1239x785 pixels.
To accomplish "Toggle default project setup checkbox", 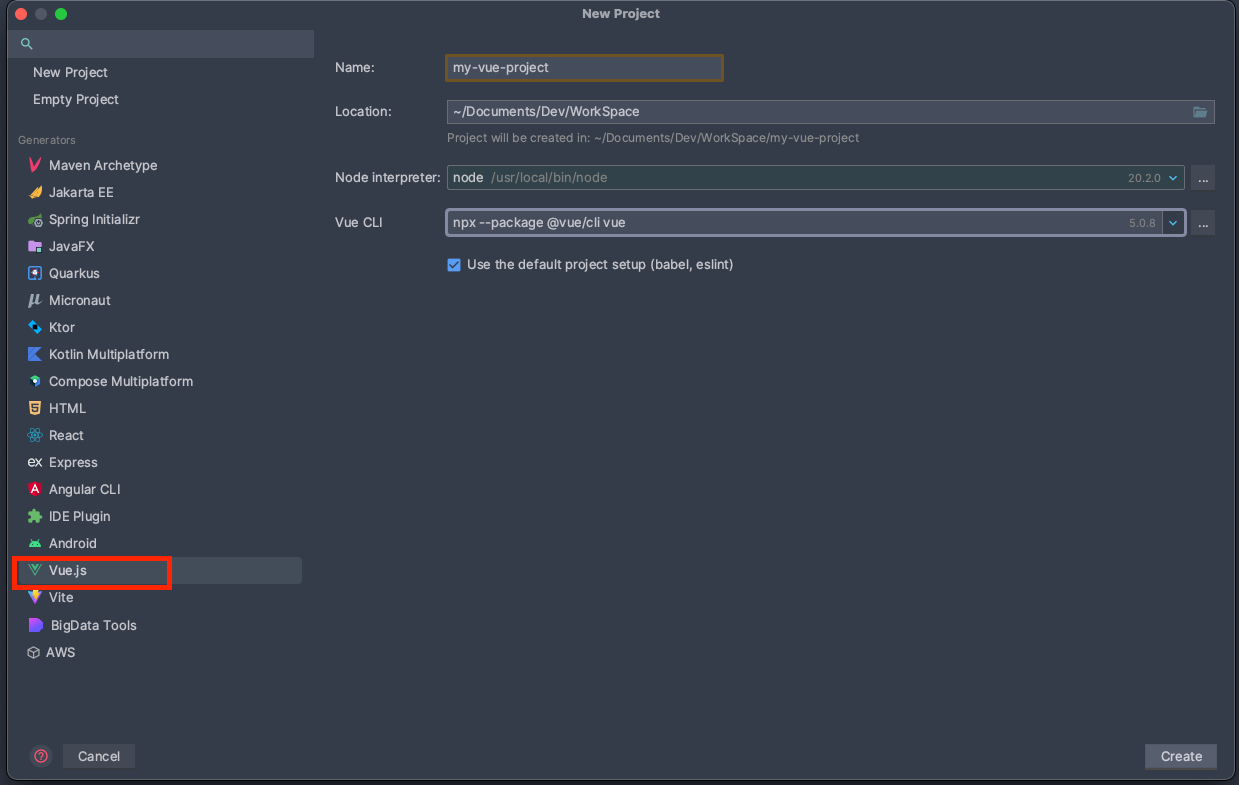I will 454,265.
